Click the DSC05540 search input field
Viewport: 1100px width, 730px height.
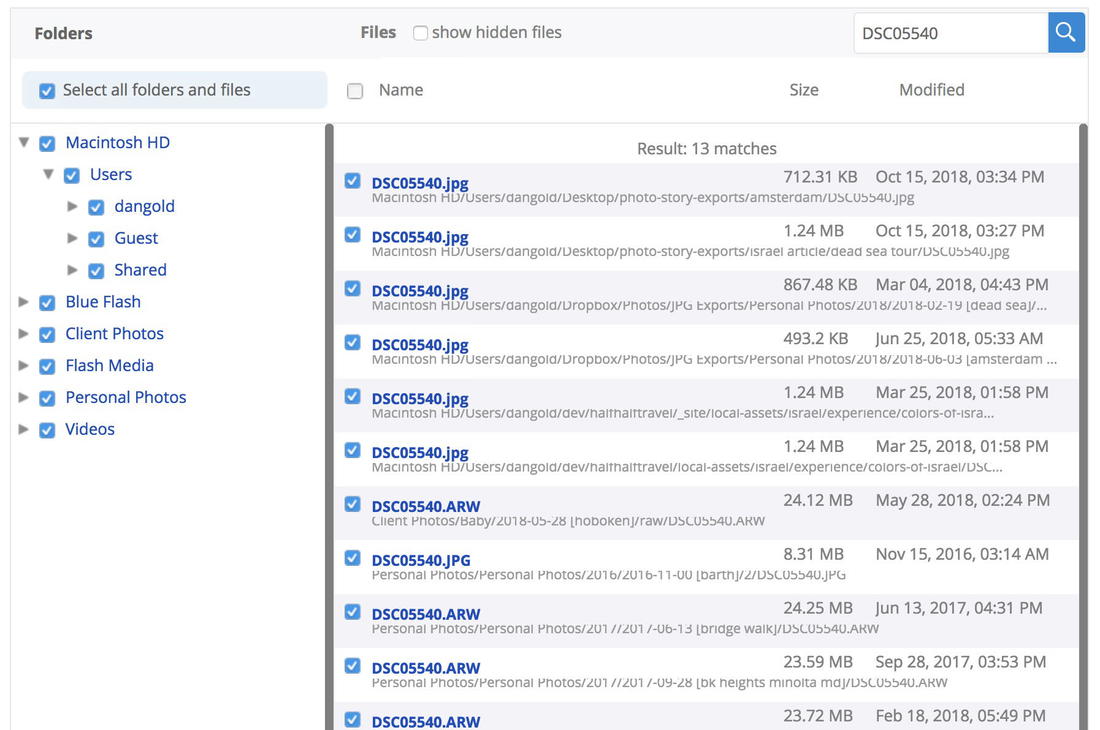tap(949, 33)
